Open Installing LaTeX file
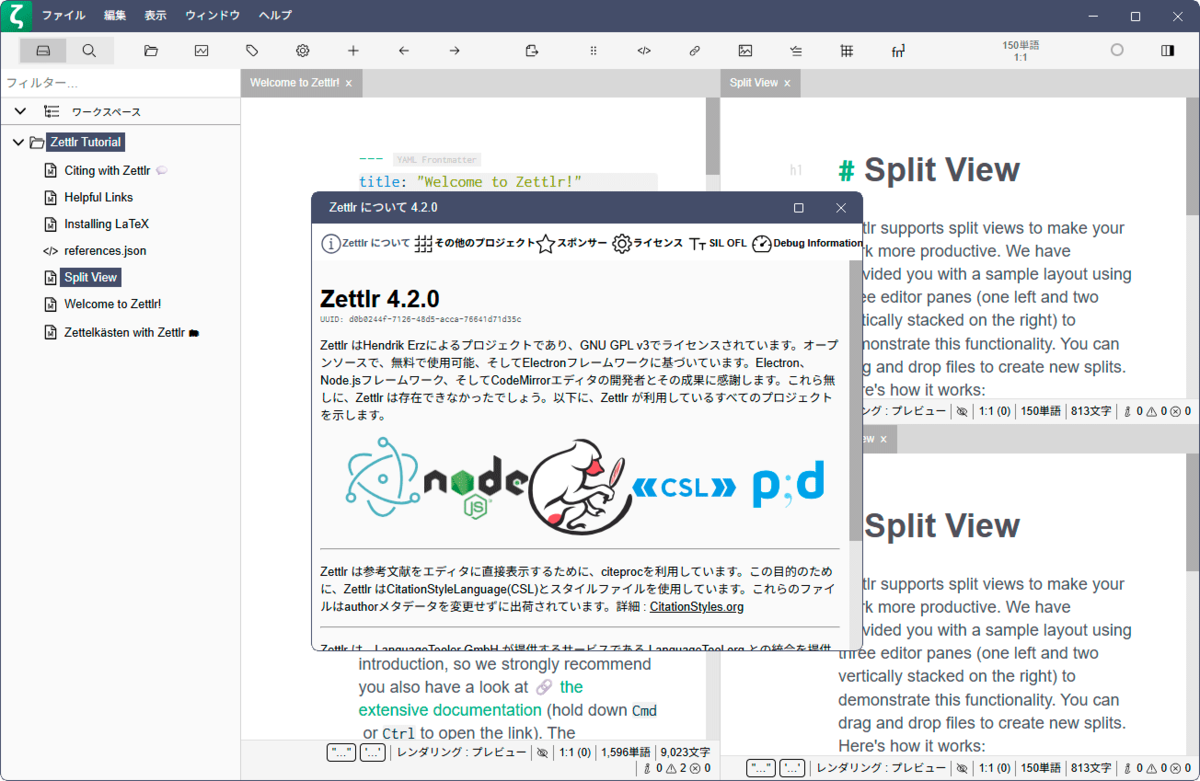The width and height of the screenshot is (1200, 781). [x=106, y=224]
